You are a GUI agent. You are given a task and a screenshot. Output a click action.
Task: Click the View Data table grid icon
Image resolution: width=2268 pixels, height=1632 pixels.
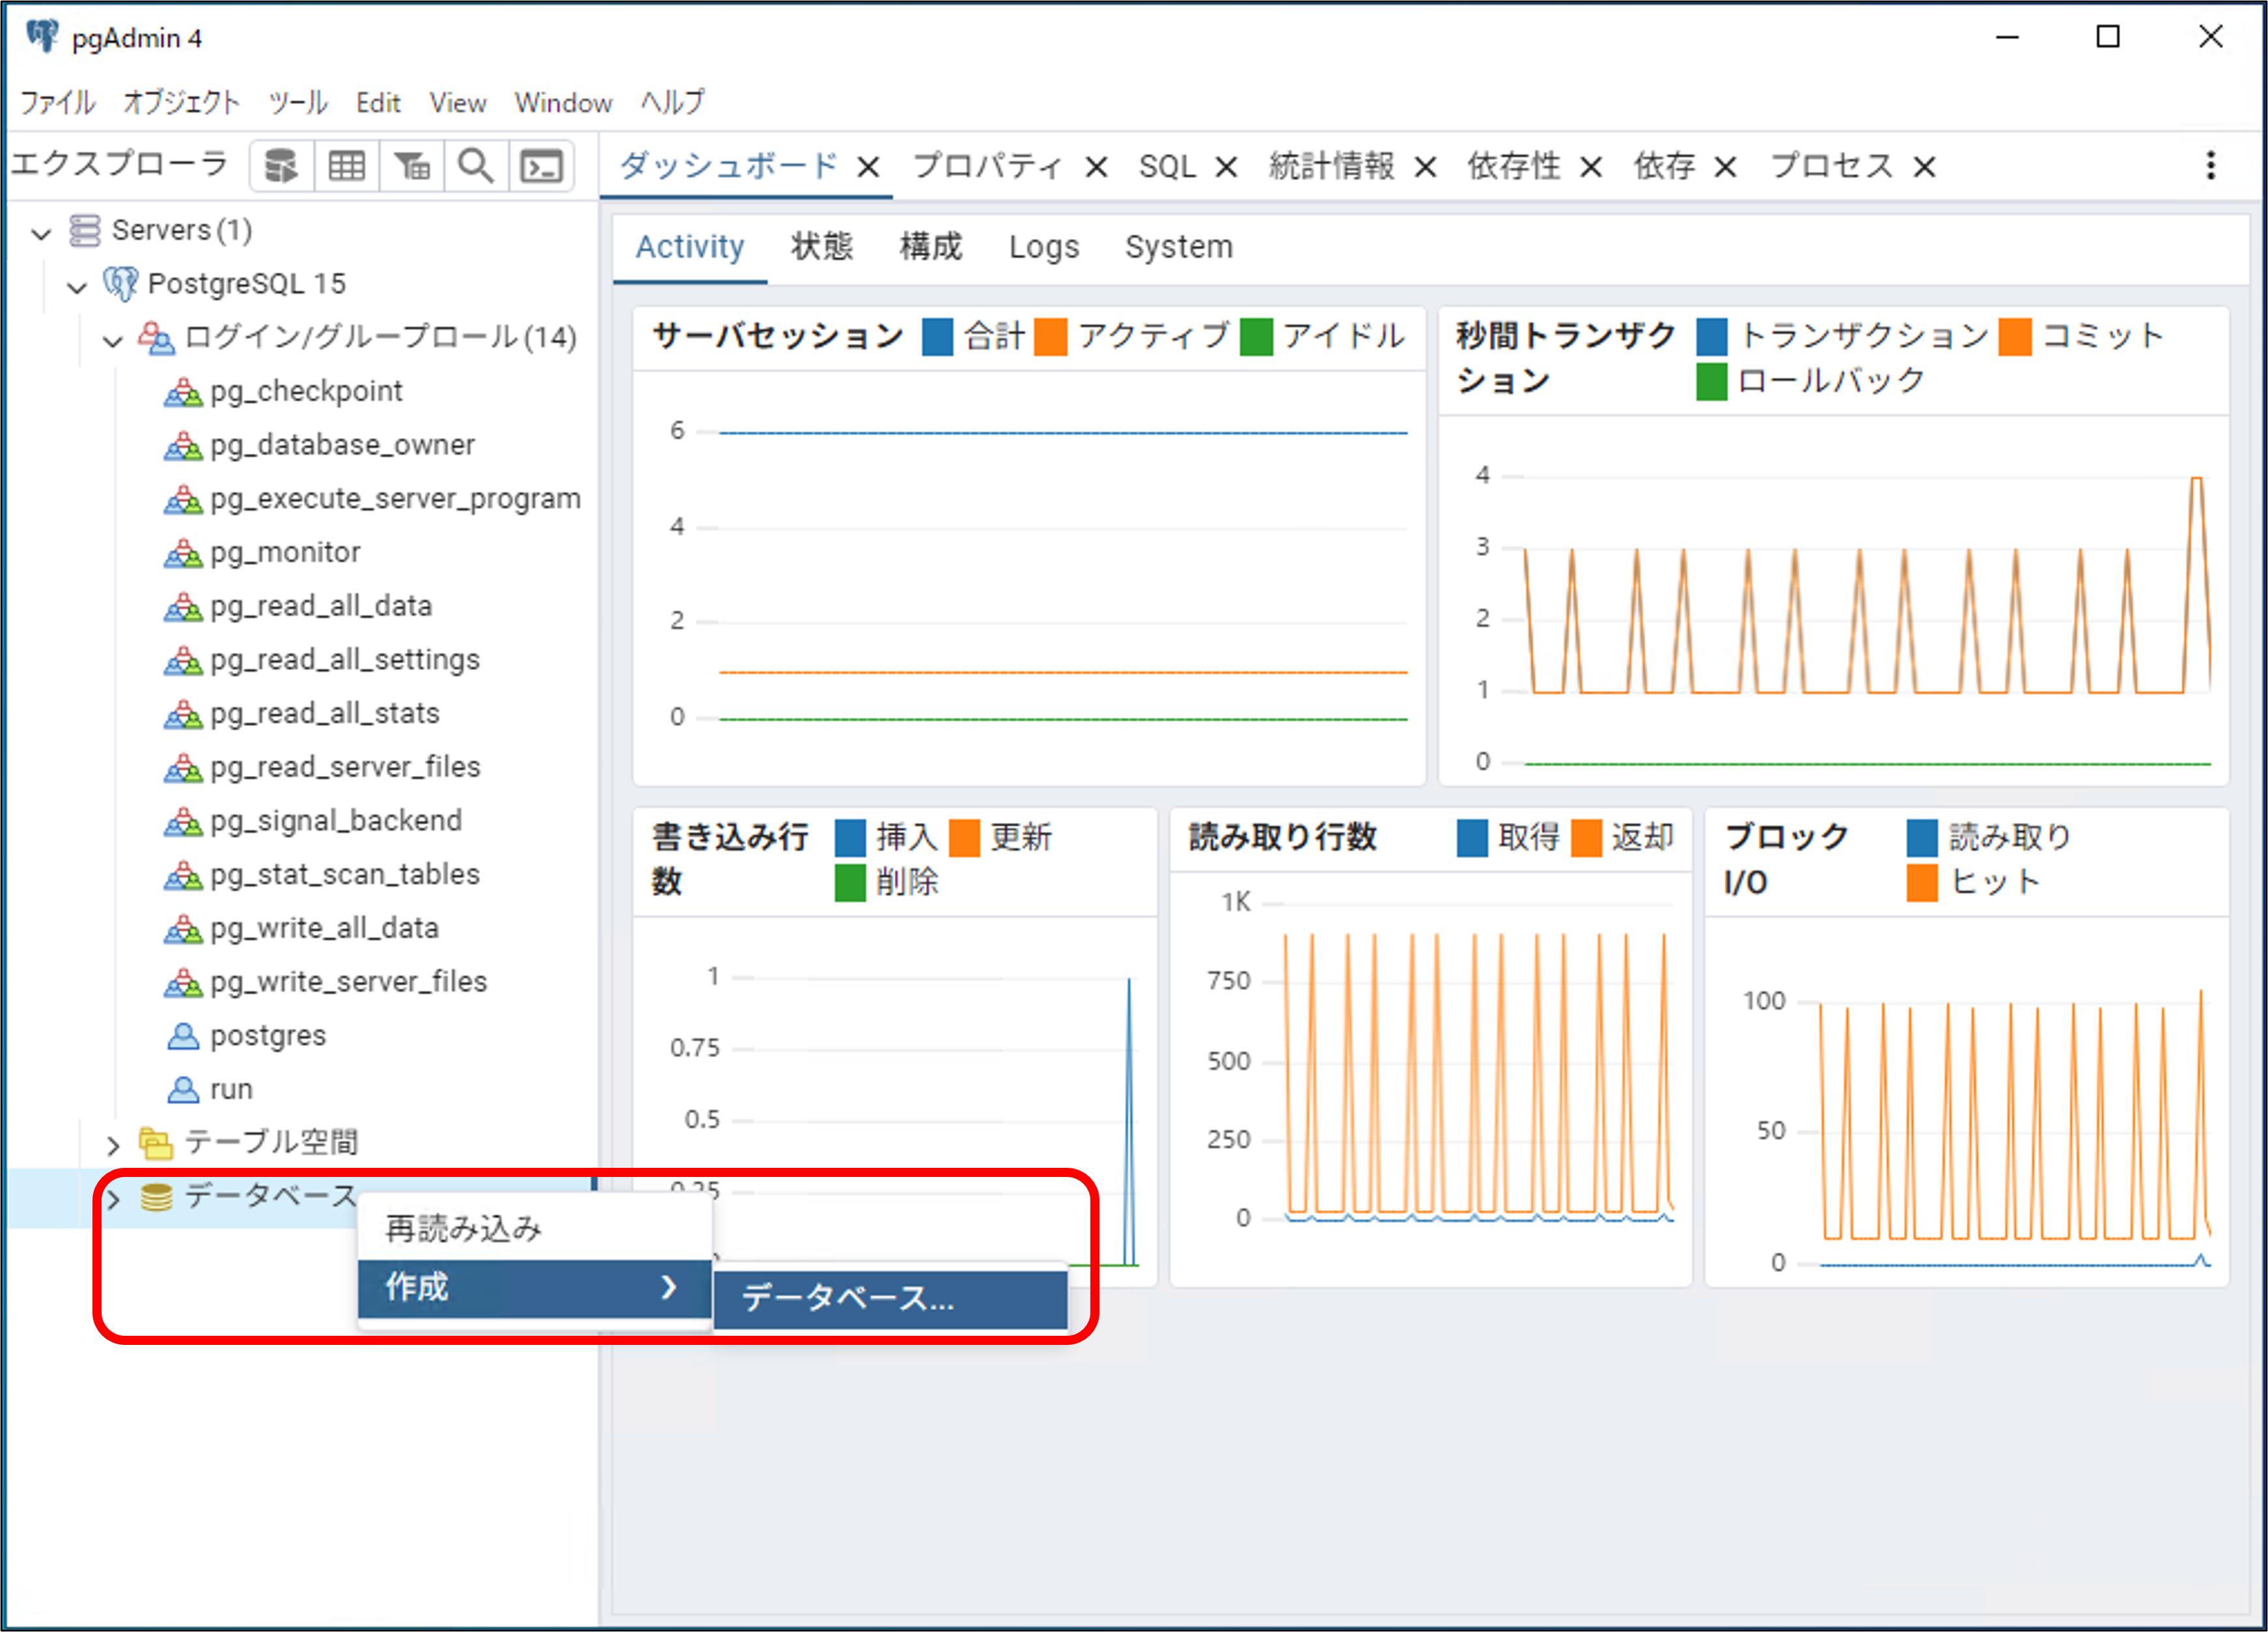pos(346,166)
